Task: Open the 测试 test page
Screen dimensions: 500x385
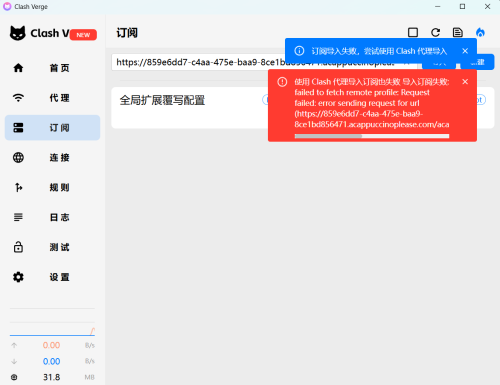Action: click(52, 247)
